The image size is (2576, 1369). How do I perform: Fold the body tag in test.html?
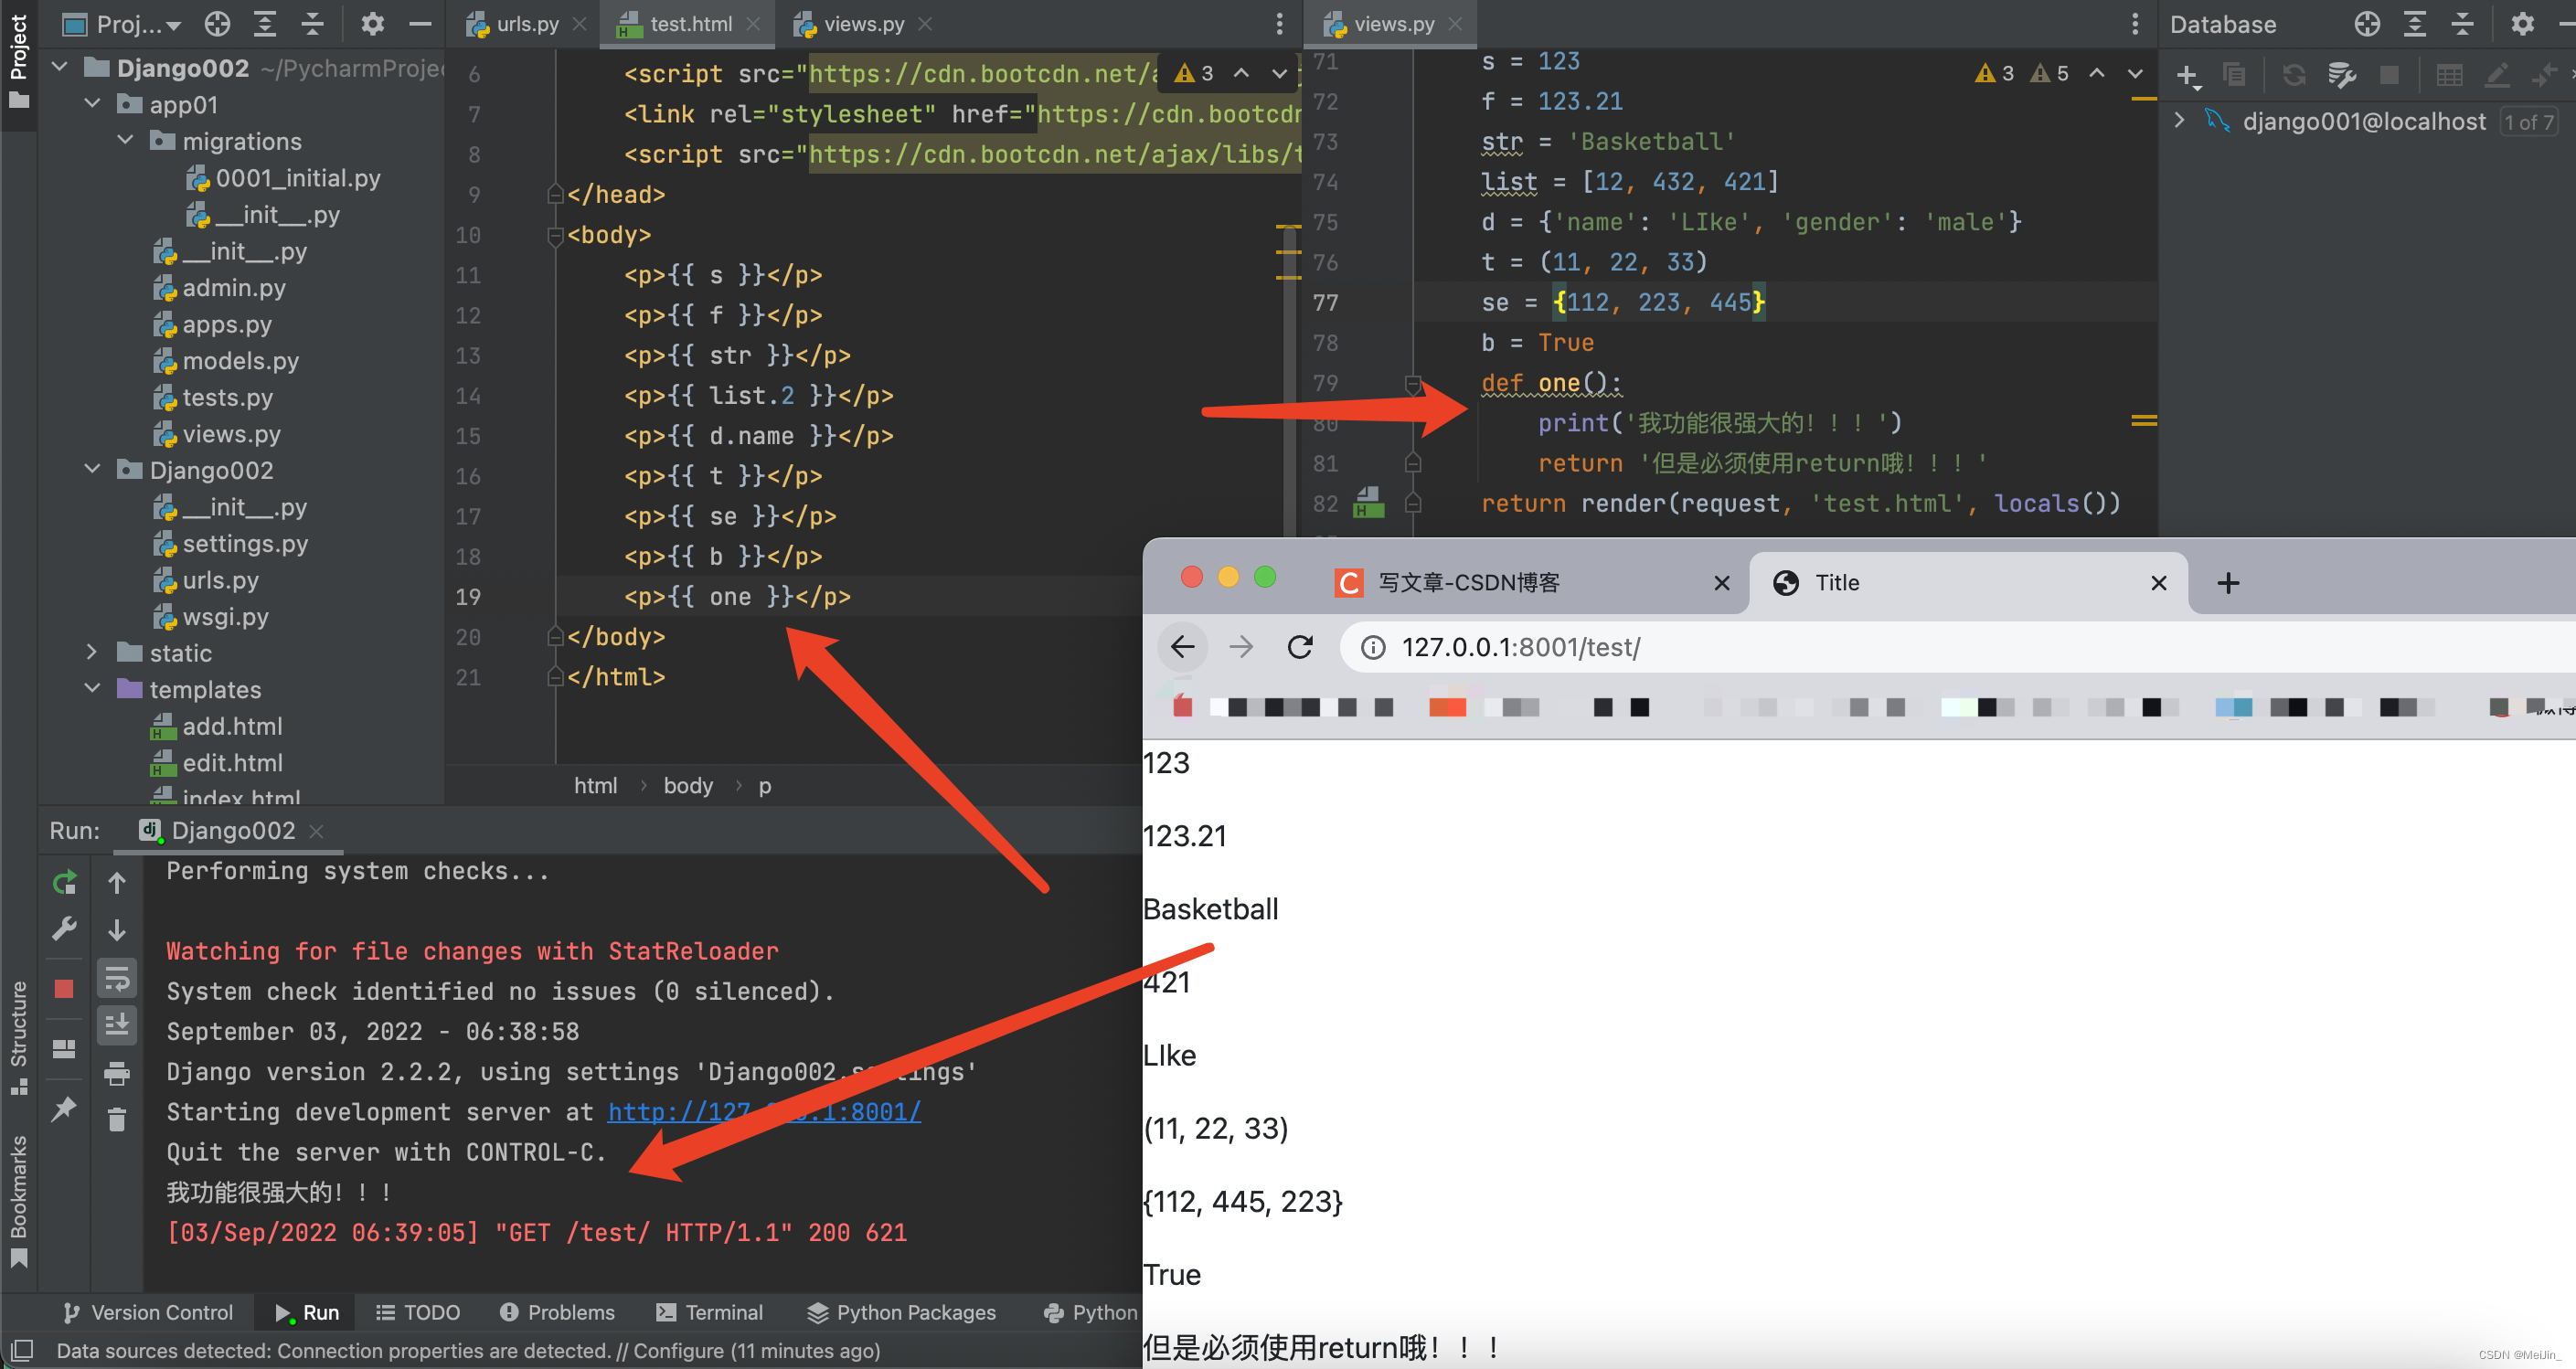click(x=556, y=236)
